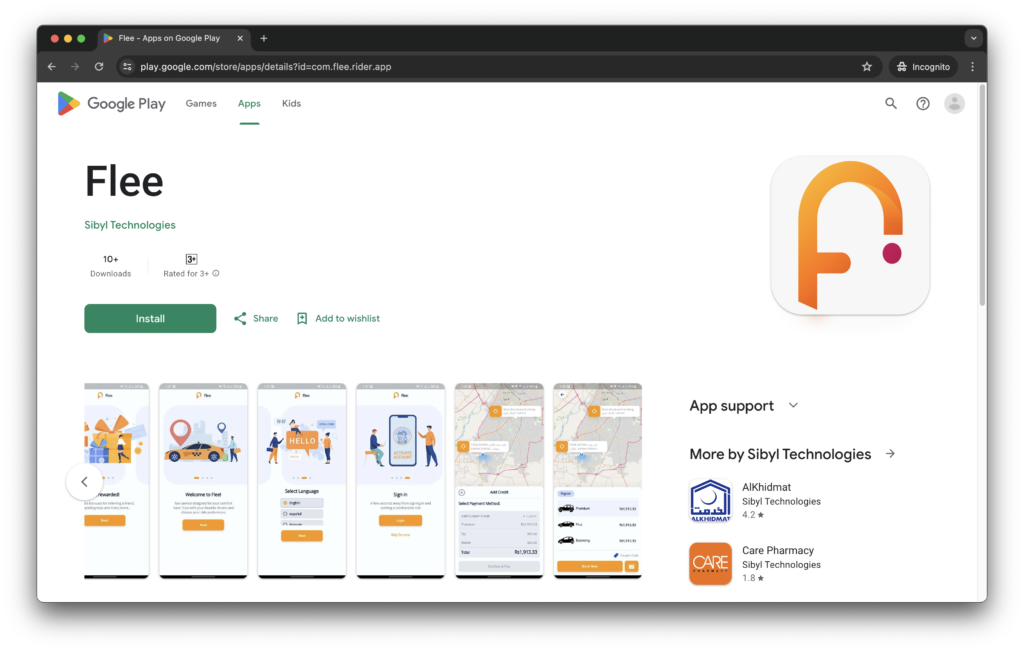This screenshot has width=1024, height=651.
Task: Go back with the browser arrow
Action: click(52, 67)
